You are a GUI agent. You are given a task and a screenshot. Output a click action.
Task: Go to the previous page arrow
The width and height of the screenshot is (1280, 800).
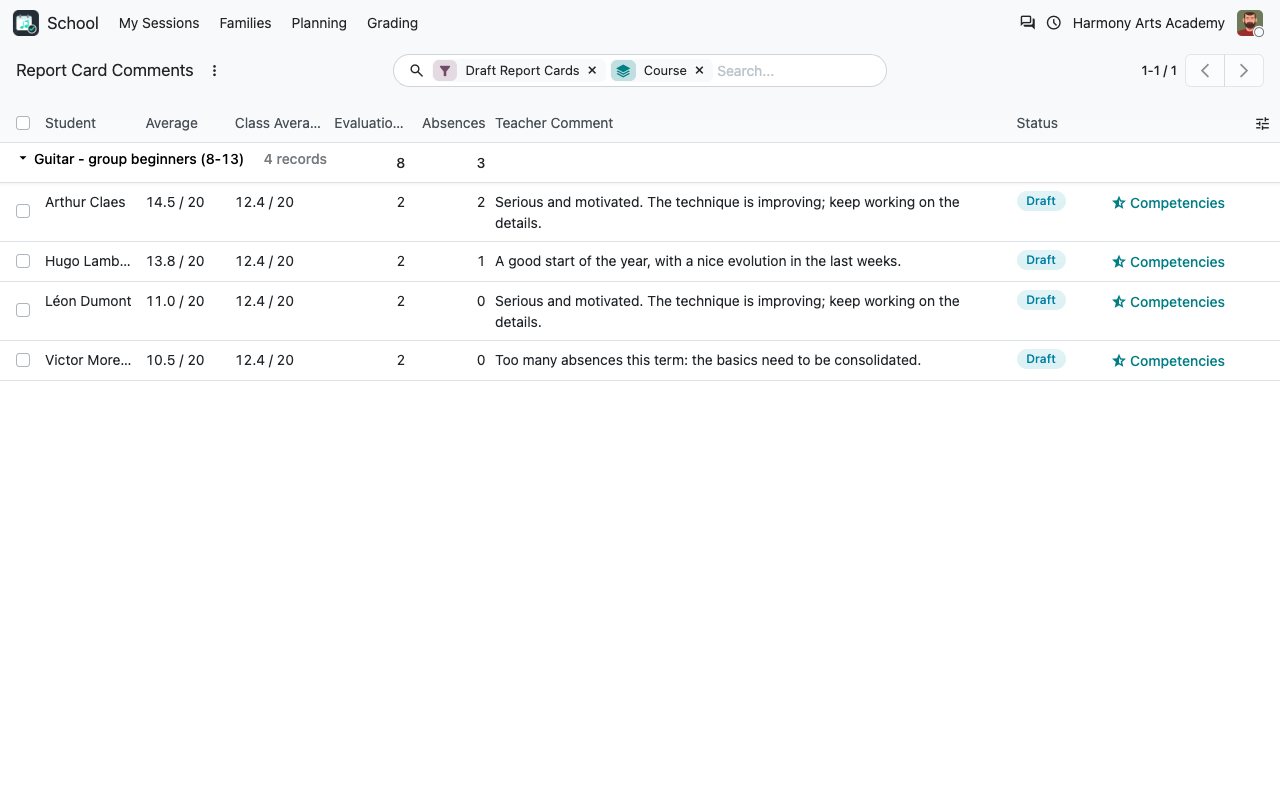pyautogui.click(x=1205, y=71)
